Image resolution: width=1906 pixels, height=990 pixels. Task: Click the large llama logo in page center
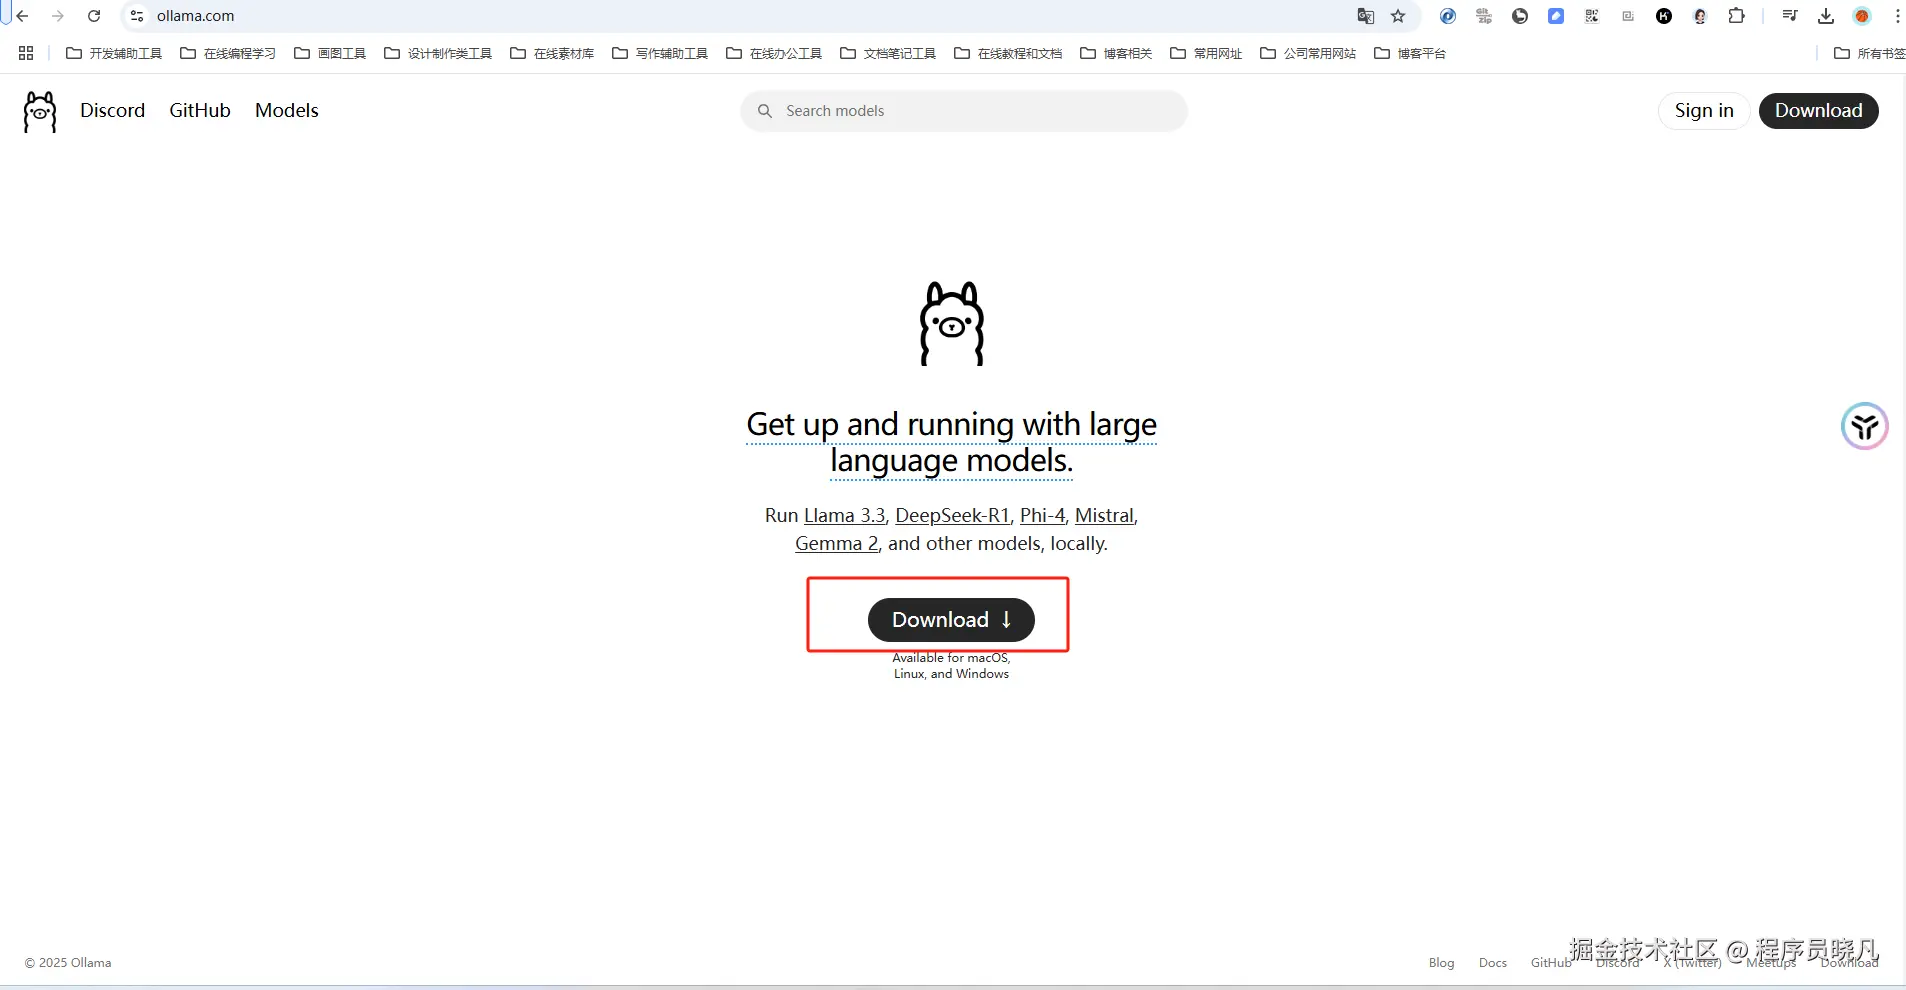[x=952, y=324]
